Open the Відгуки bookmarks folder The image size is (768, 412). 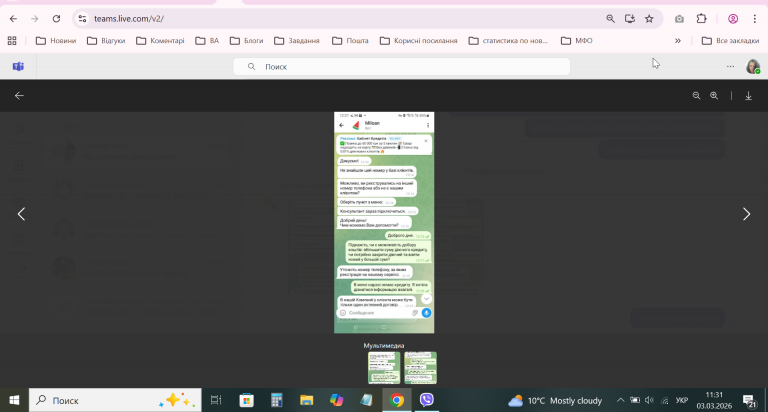(x=106, y=41)
